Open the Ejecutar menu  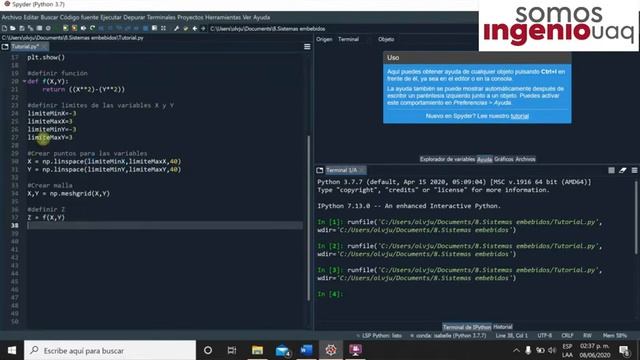tap(111, 18)
